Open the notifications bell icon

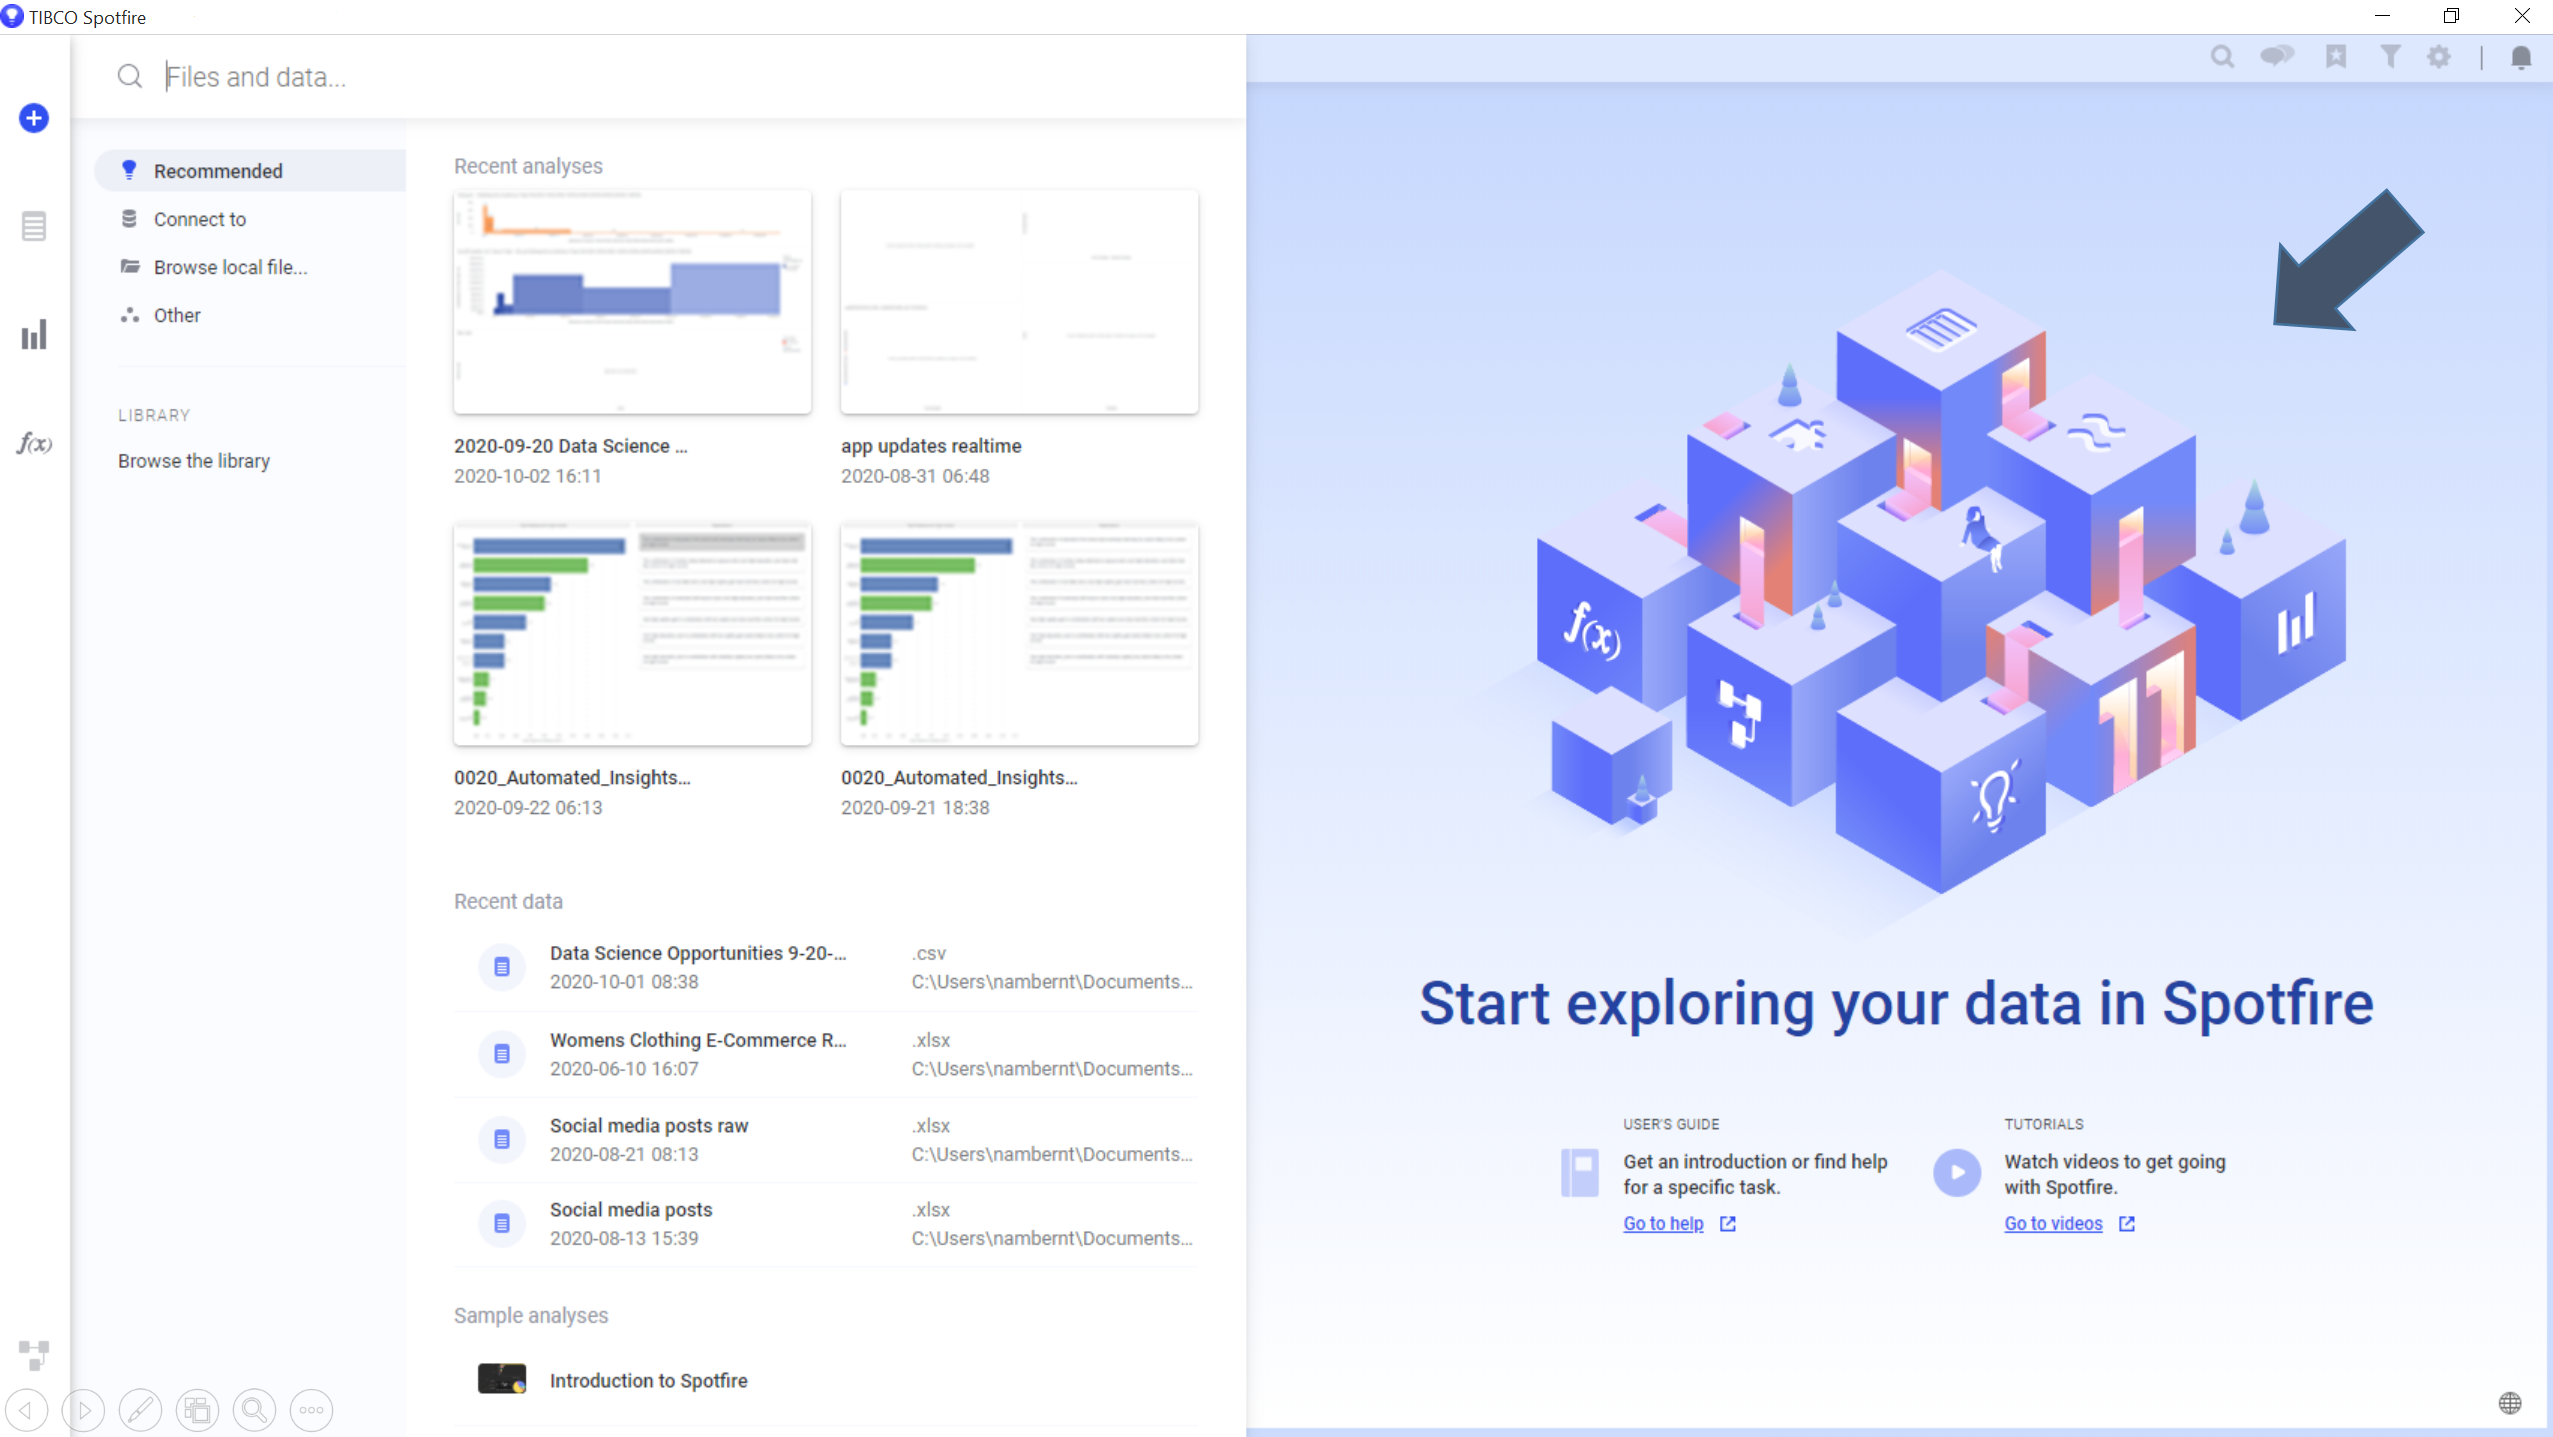(2521, 57)
